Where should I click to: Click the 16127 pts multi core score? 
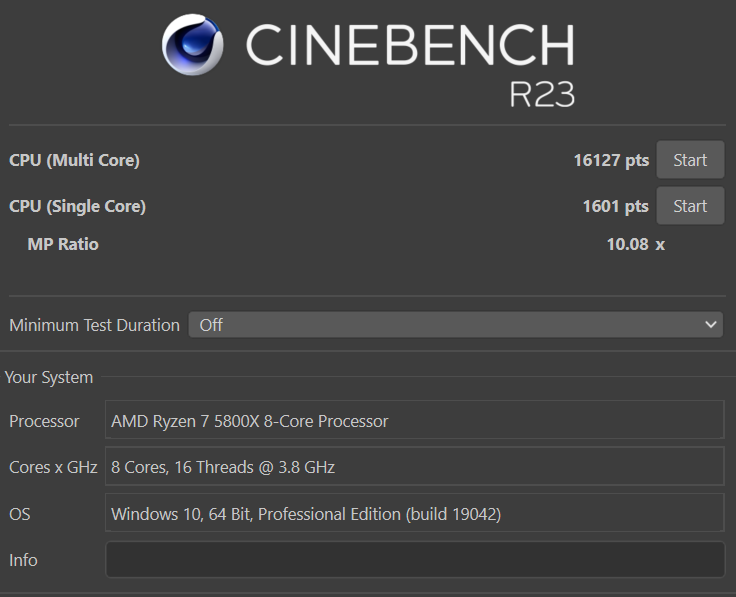tap(611, 161)
